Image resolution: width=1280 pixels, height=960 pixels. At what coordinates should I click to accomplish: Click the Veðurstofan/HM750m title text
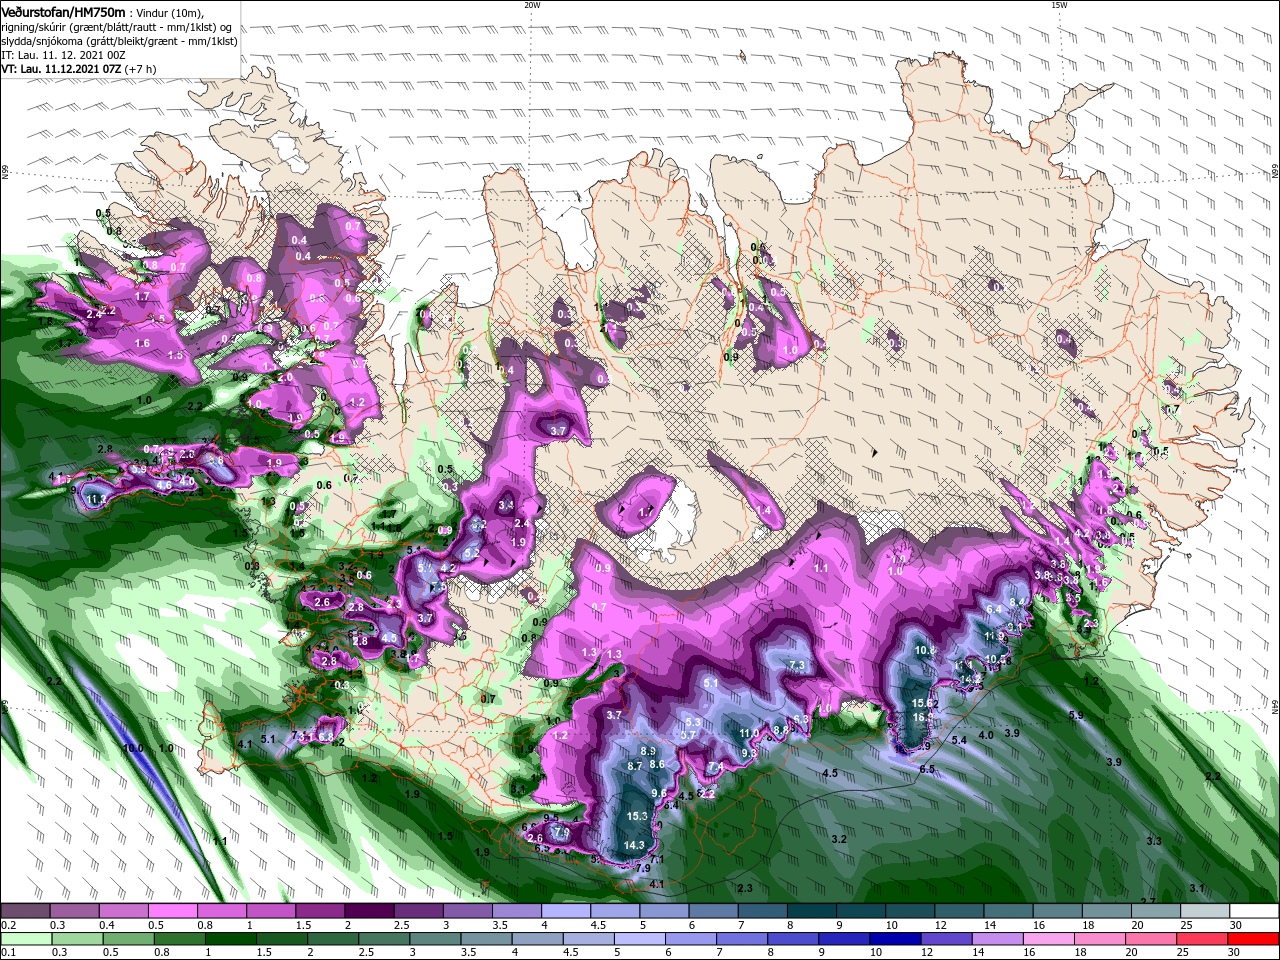coord(63,11)
